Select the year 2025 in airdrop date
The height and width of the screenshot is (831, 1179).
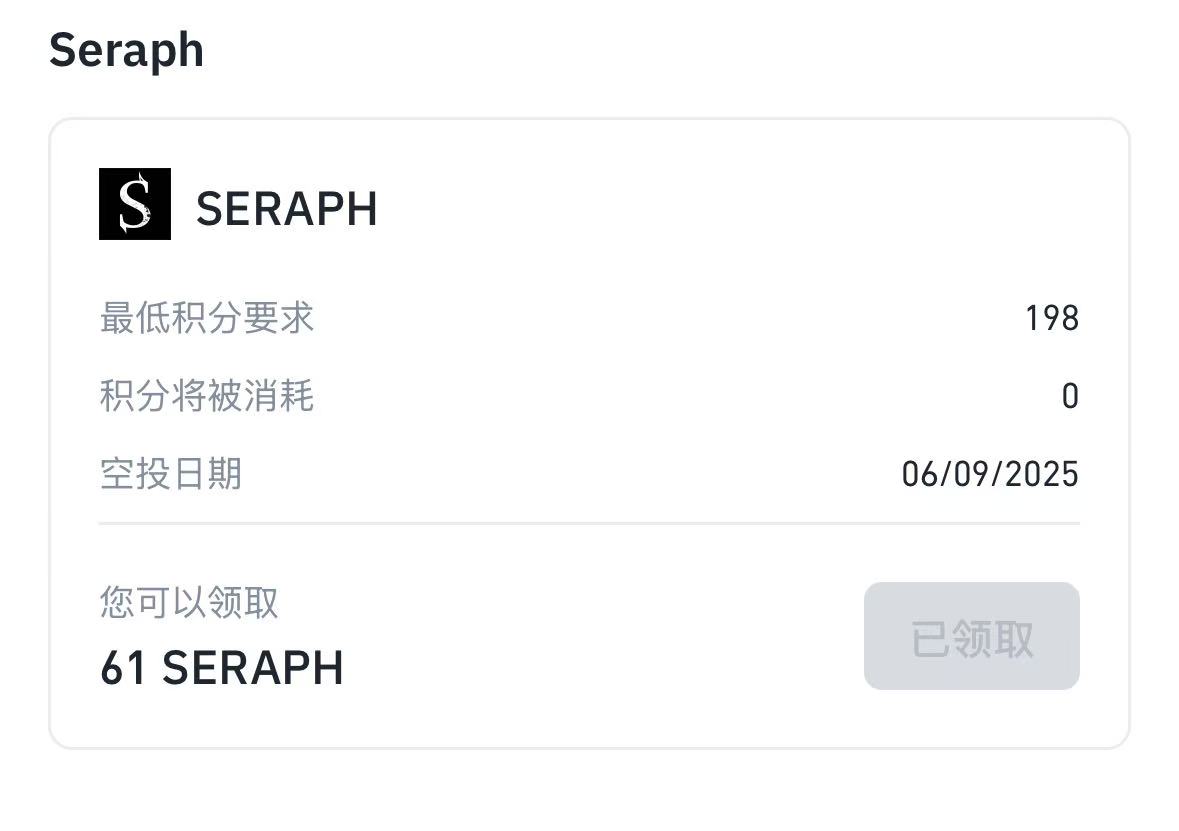pos(1041,475)
